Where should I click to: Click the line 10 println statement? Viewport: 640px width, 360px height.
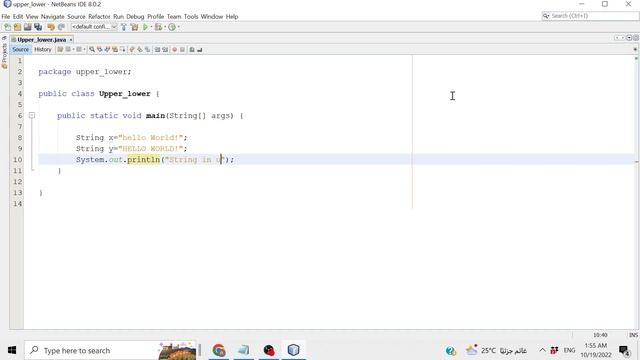(x=155, y=160)
